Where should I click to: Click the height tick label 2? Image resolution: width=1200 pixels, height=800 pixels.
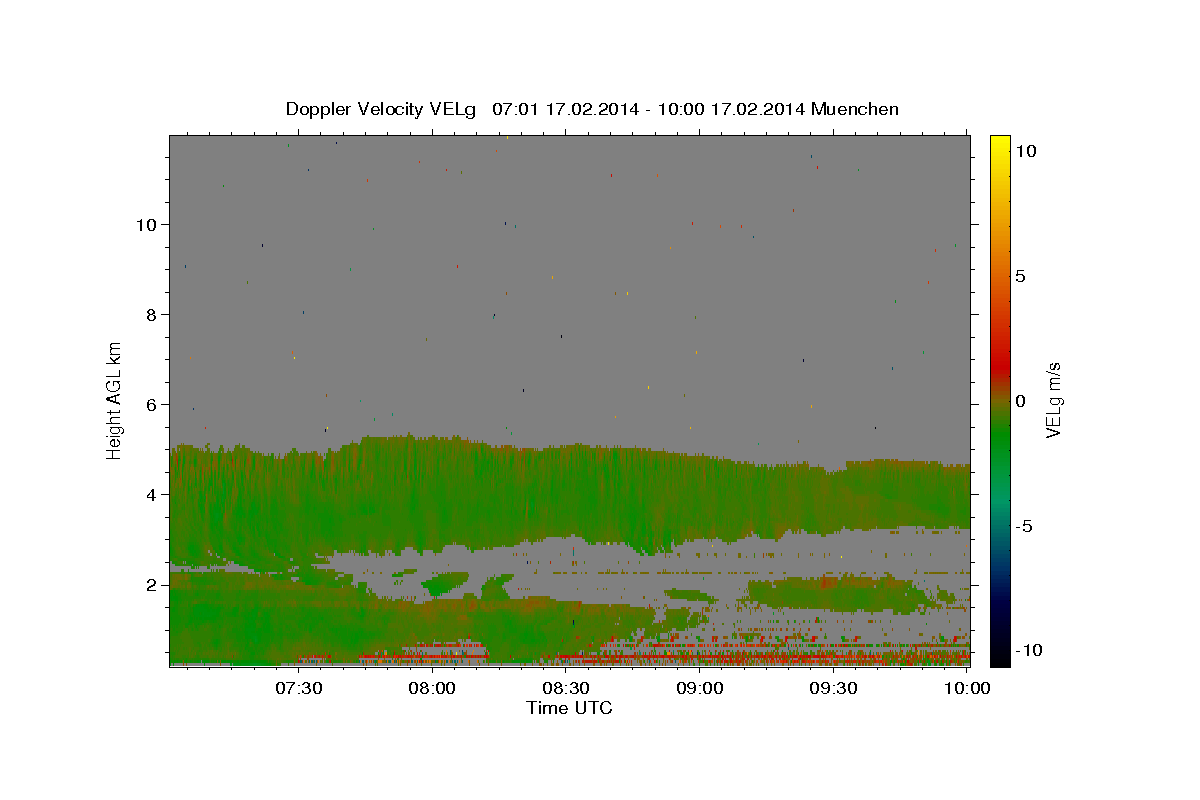[x=152, y=585]
